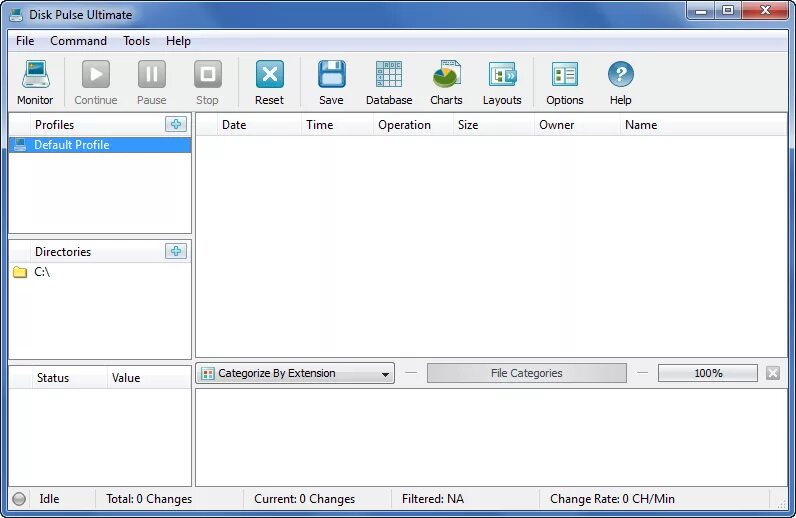The height and width of the screenshot is (518, 796).
Task: Click 'Current: 0 Changes' status text
Action: (304, 499)
